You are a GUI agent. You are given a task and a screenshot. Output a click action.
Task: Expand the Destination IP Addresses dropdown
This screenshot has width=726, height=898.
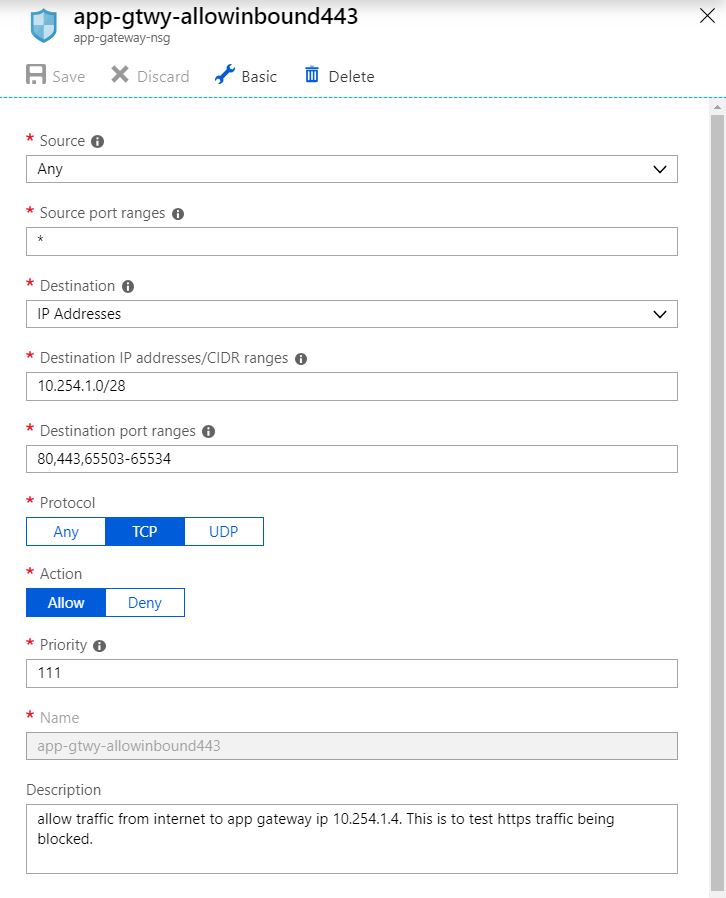click(x=352, y=314)
